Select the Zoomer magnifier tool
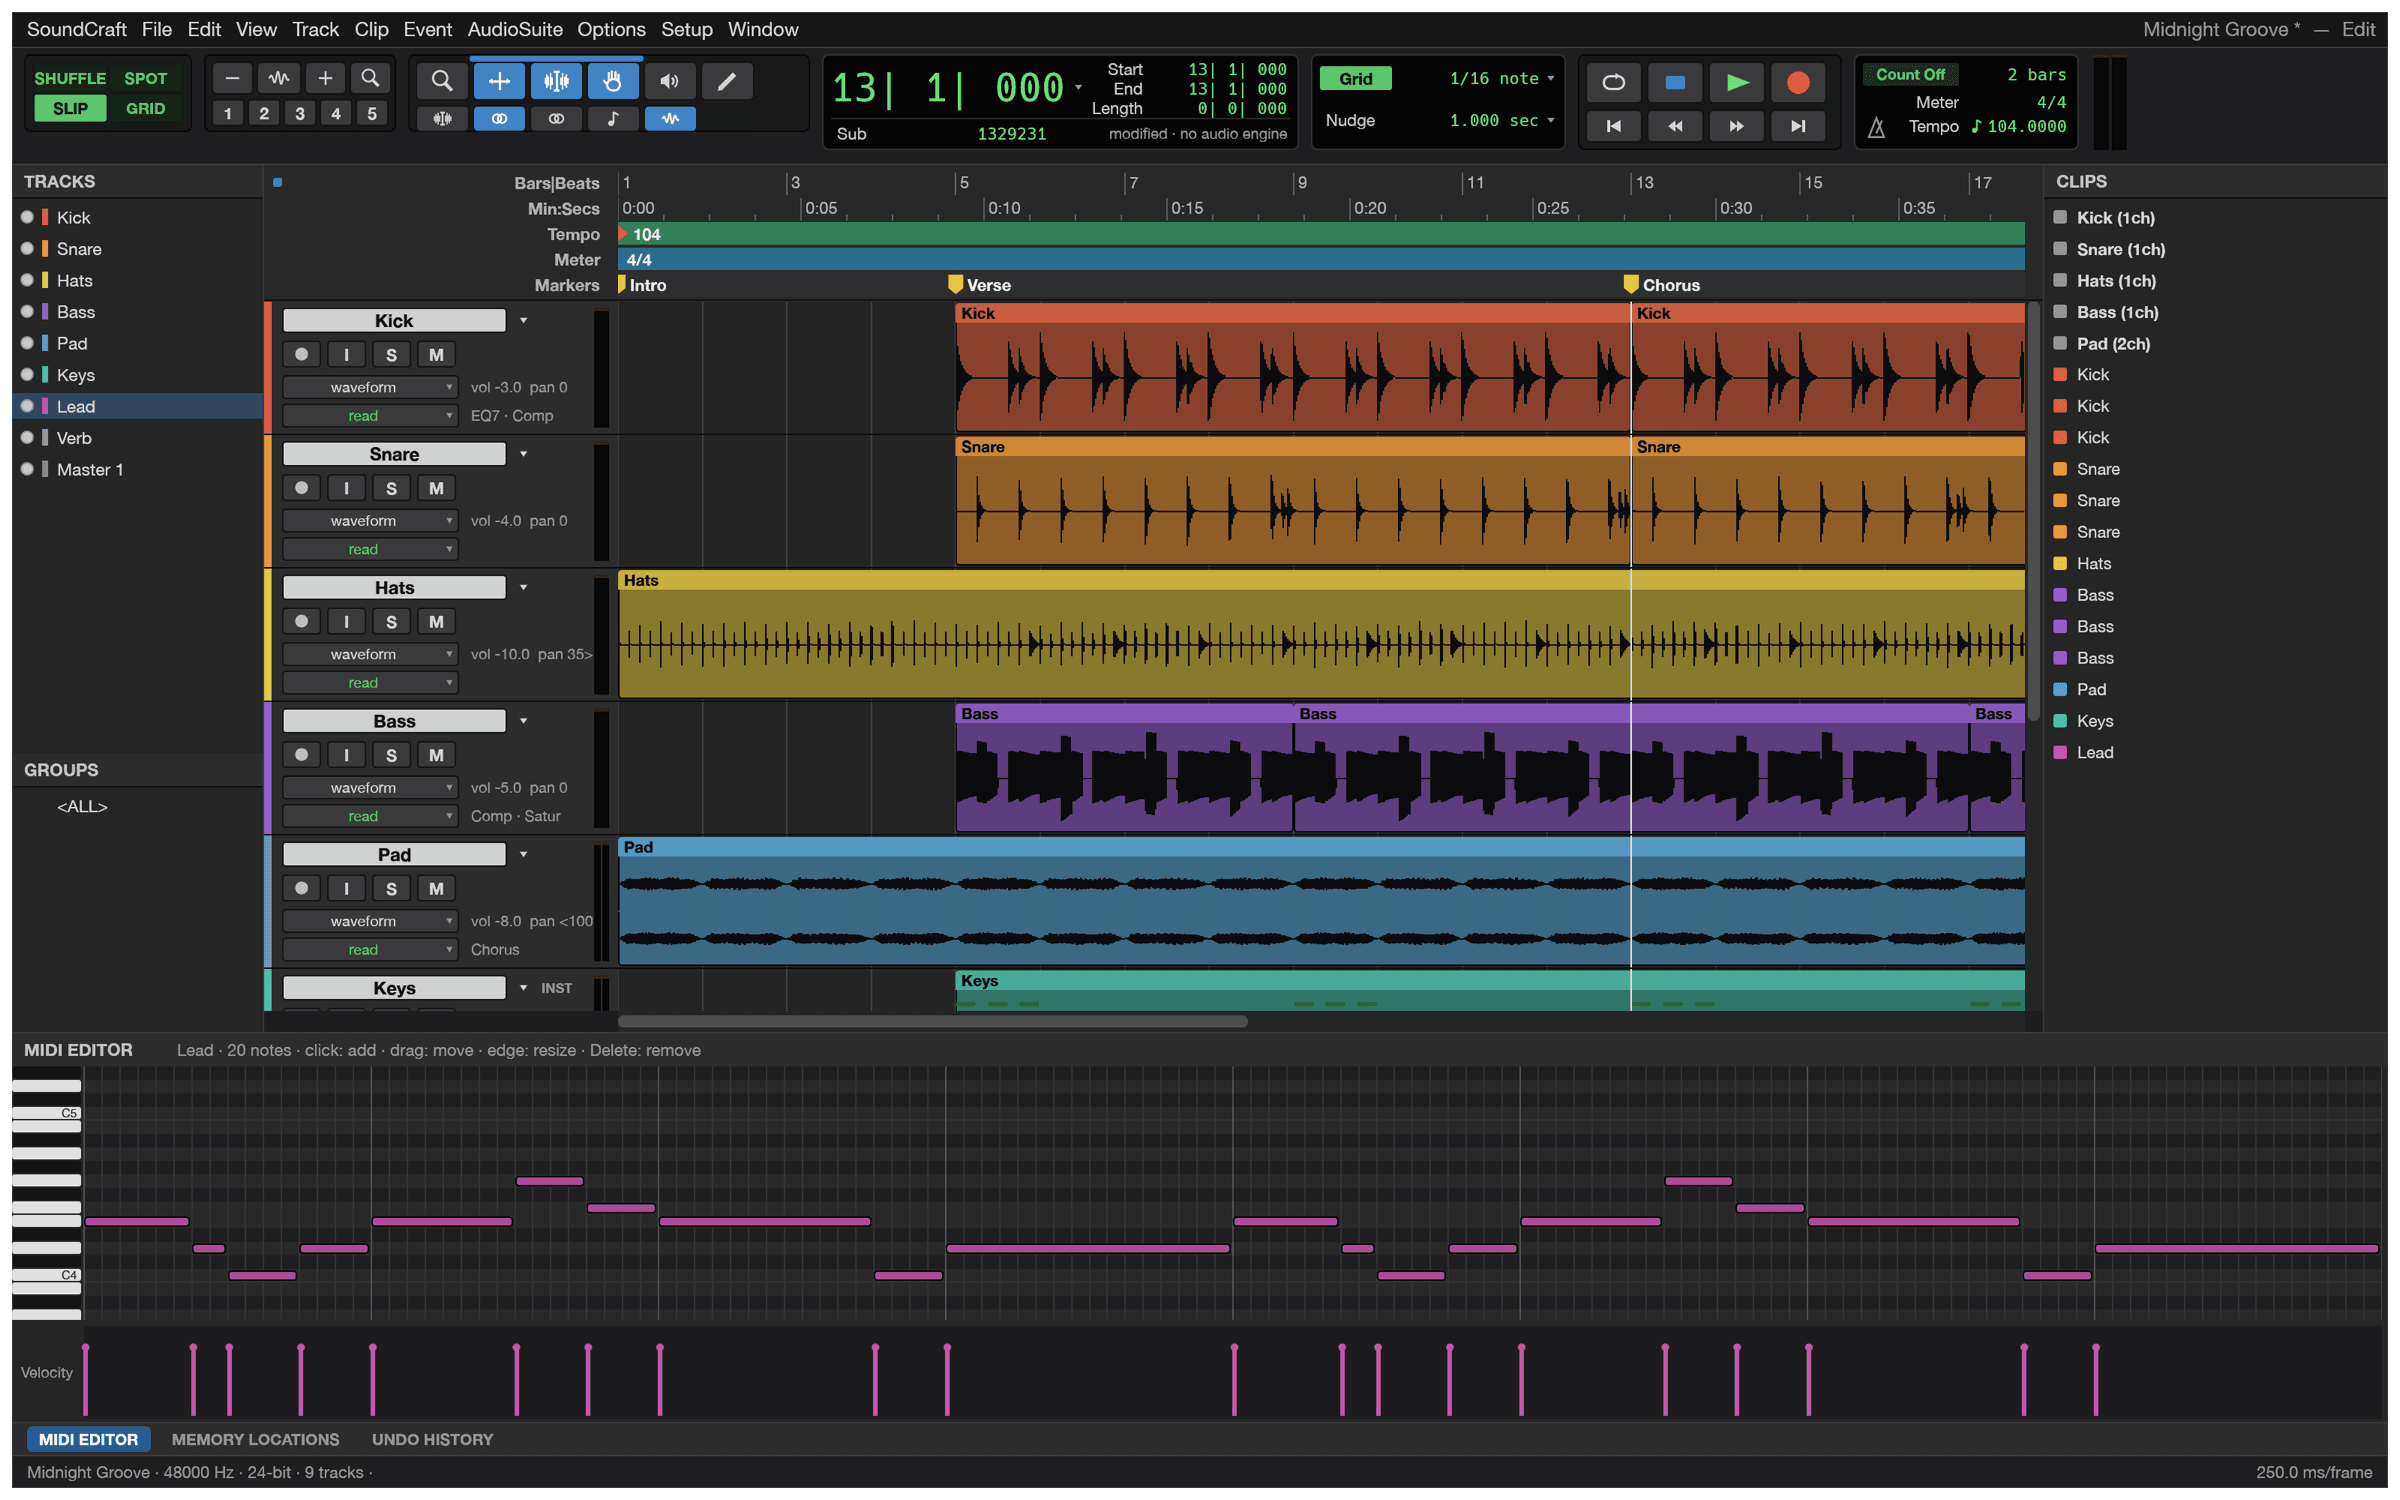 (441, 81)
